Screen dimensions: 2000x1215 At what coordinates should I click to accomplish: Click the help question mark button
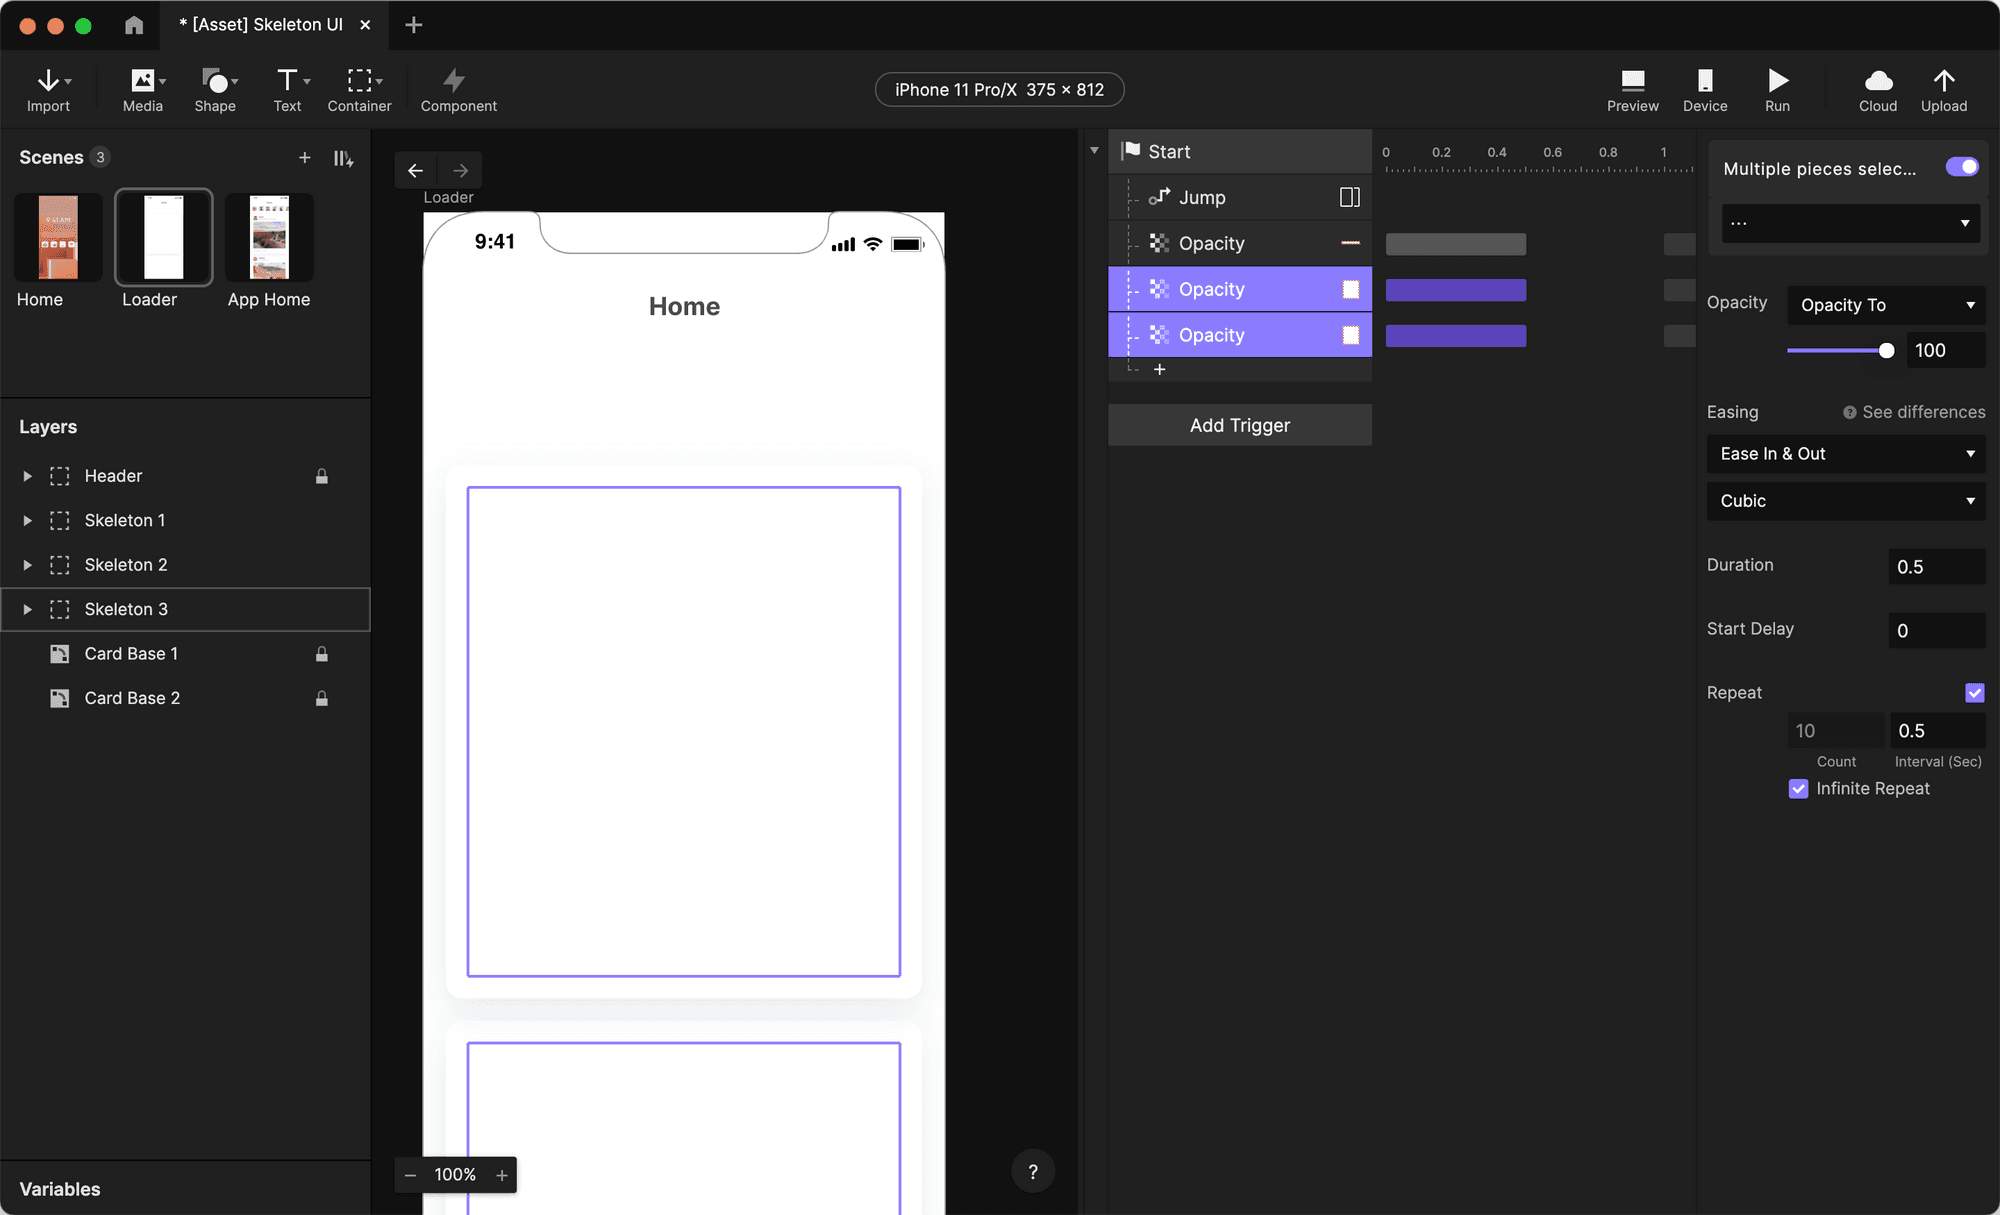pyautogui.click(x=1033, y=1171)
